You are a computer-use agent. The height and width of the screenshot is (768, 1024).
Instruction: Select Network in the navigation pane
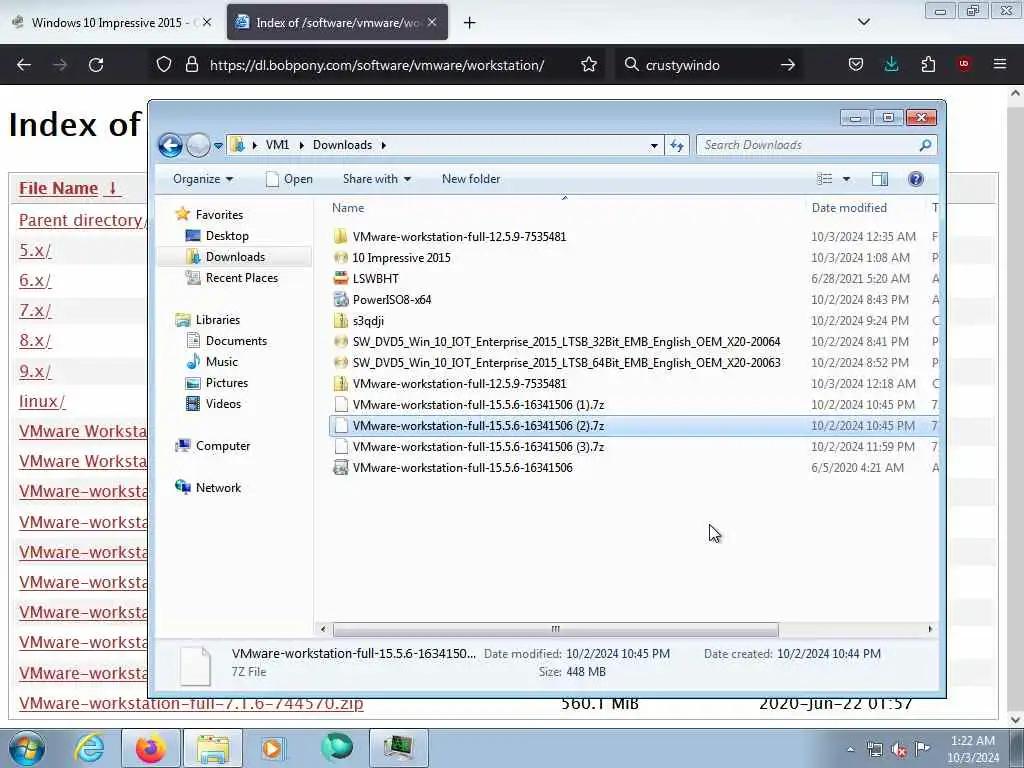point(208,487)
